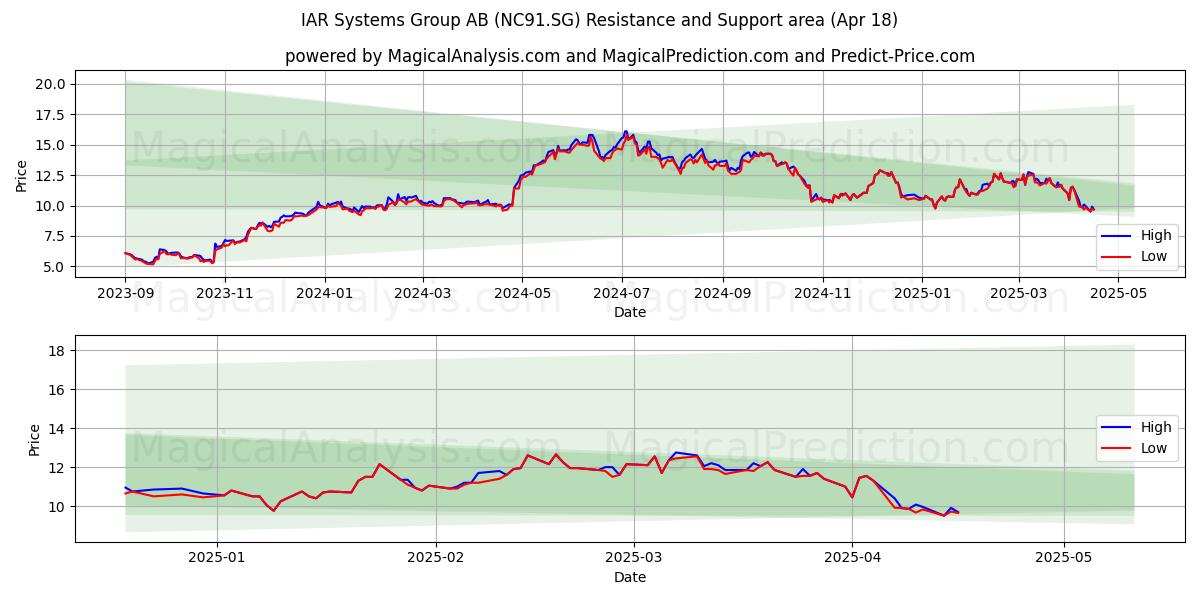Click the '2025-02' tick label on bottom chart
Image resolution: width=1200 pixels, height=600 pixels.
click(x=437, y=560)
